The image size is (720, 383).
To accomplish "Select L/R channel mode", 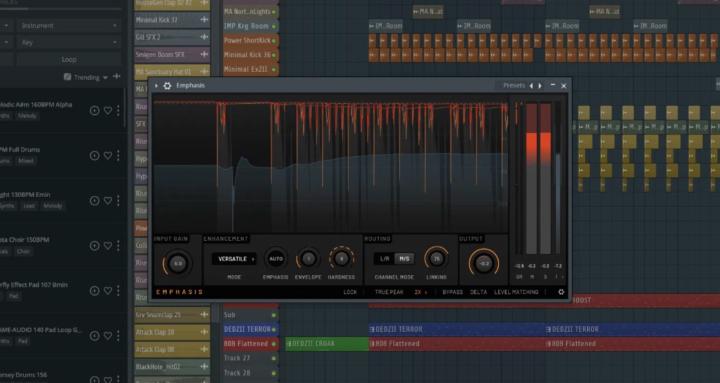I will [384, 259].
